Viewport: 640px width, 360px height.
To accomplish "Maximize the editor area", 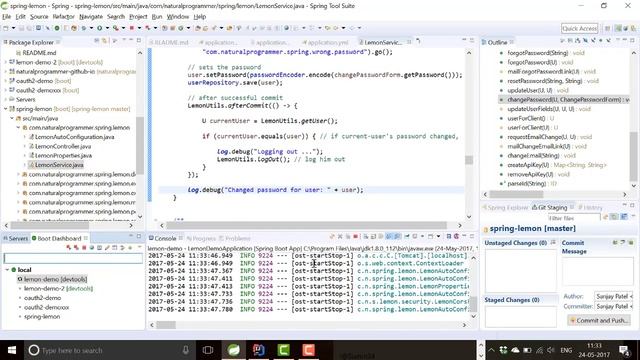I will click(472, 41).
